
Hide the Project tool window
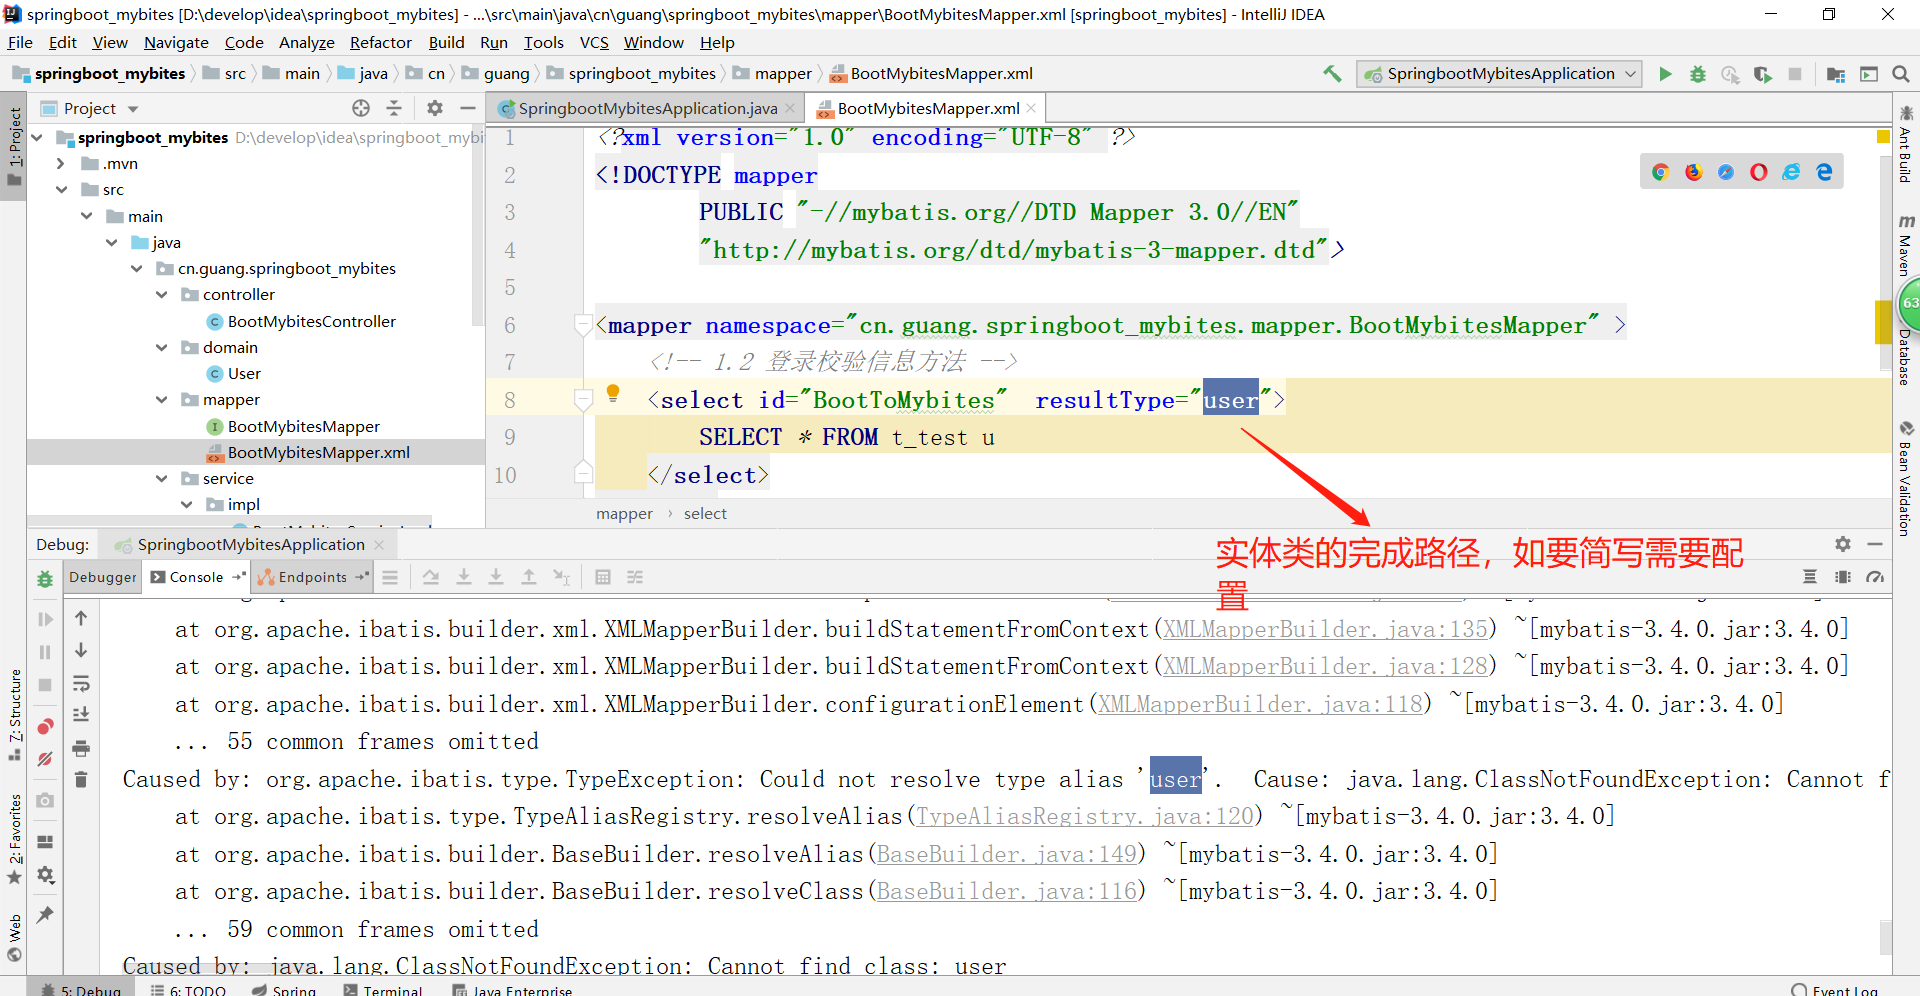pos(467,108)
